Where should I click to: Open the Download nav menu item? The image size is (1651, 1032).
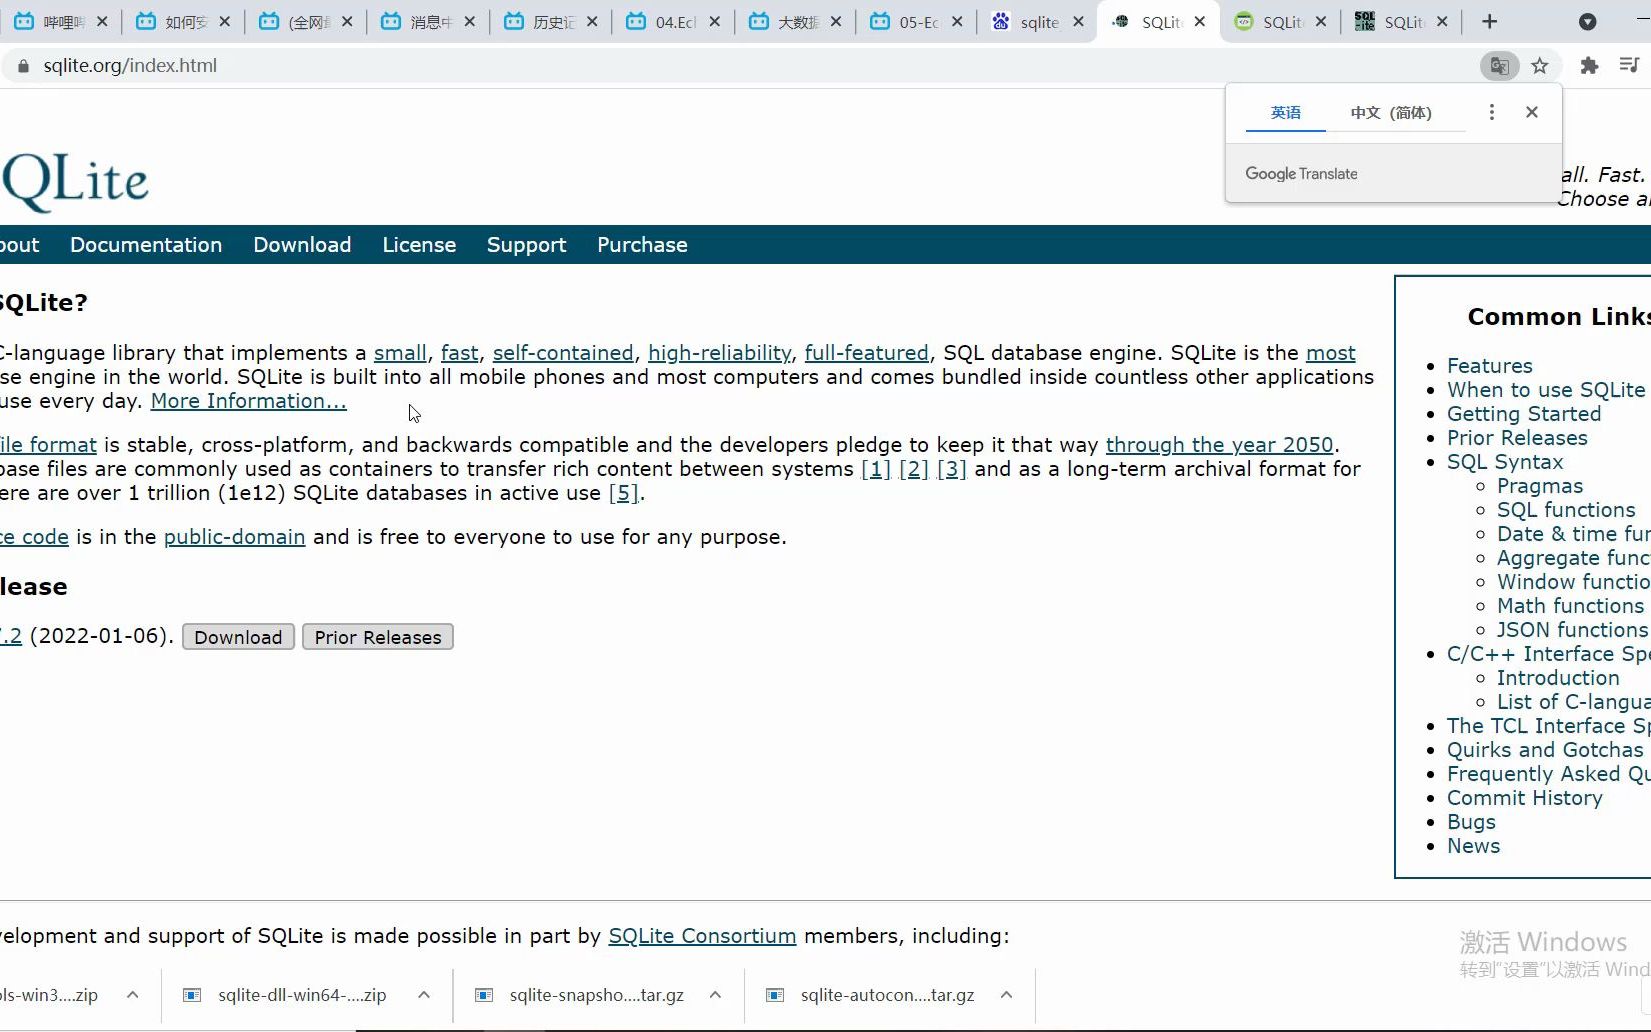tap(302, 245)
